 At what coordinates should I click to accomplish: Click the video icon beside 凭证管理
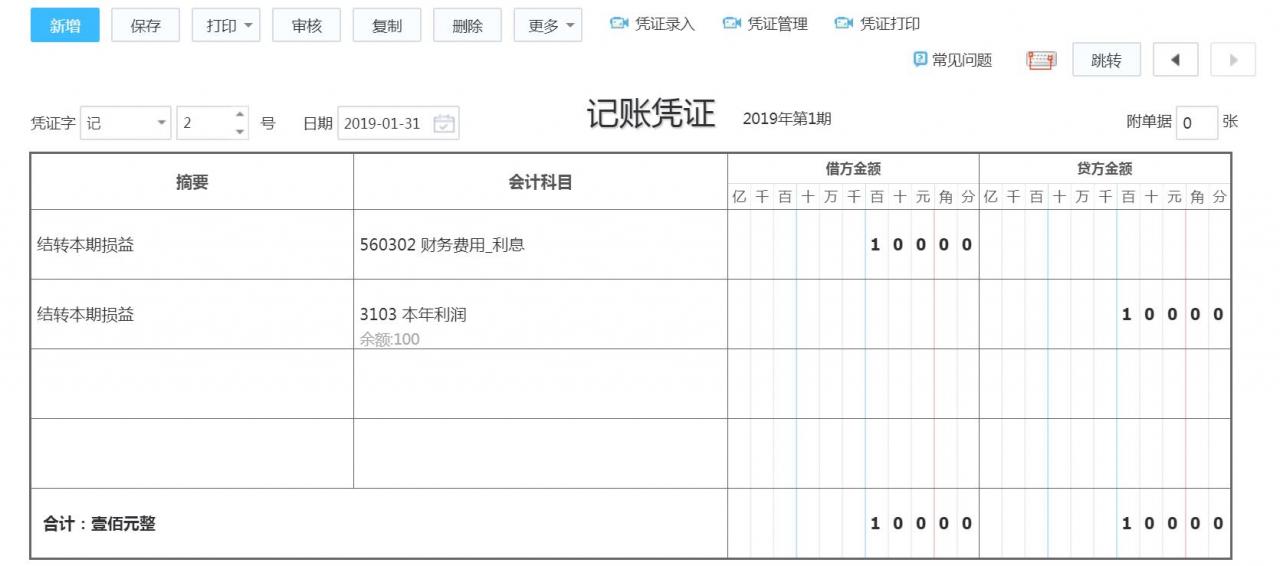coord(732,24)
